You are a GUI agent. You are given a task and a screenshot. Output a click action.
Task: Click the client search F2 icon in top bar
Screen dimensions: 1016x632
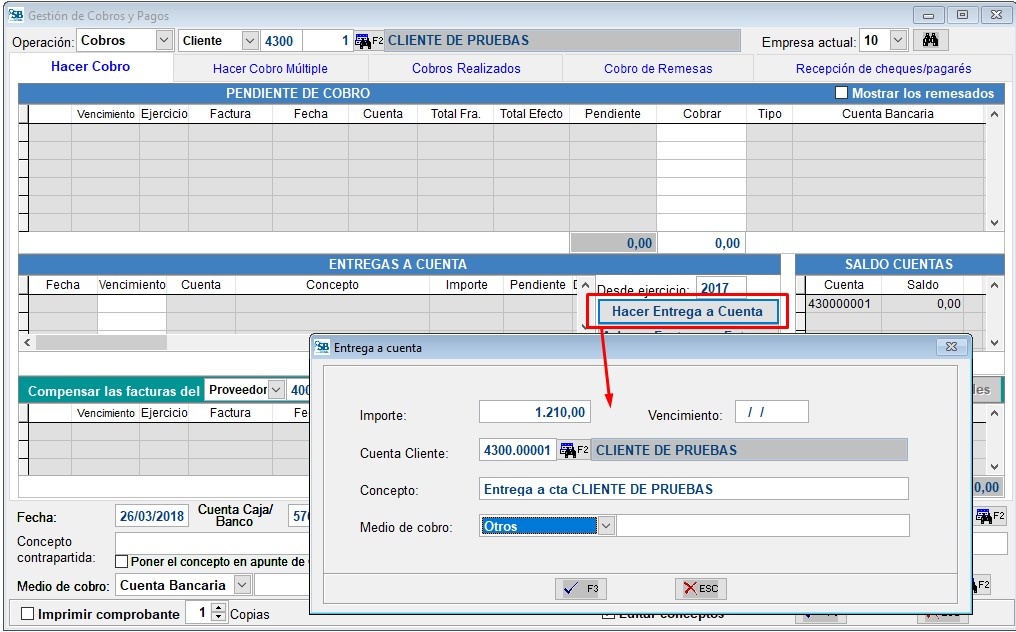tap(368, 41)
